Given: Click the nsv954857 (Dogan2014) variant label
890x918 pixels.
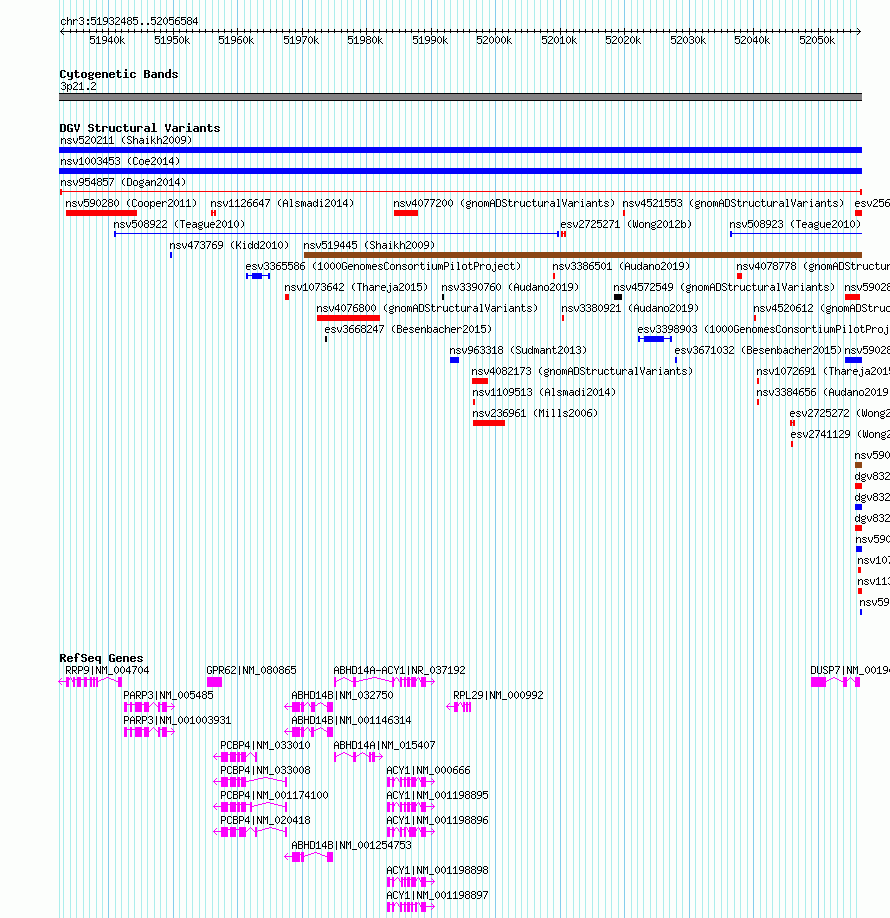Looking at the screenshot, I should coord(123,183).
